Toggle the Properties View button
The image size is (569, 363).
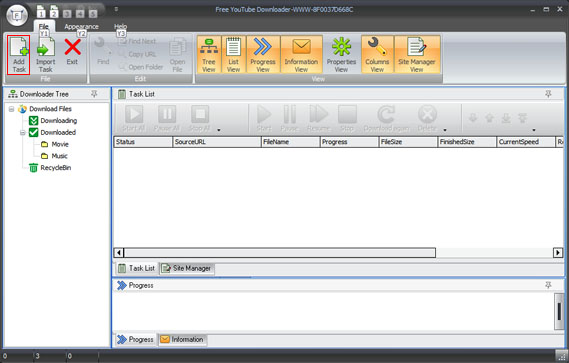tap(341, 54)
